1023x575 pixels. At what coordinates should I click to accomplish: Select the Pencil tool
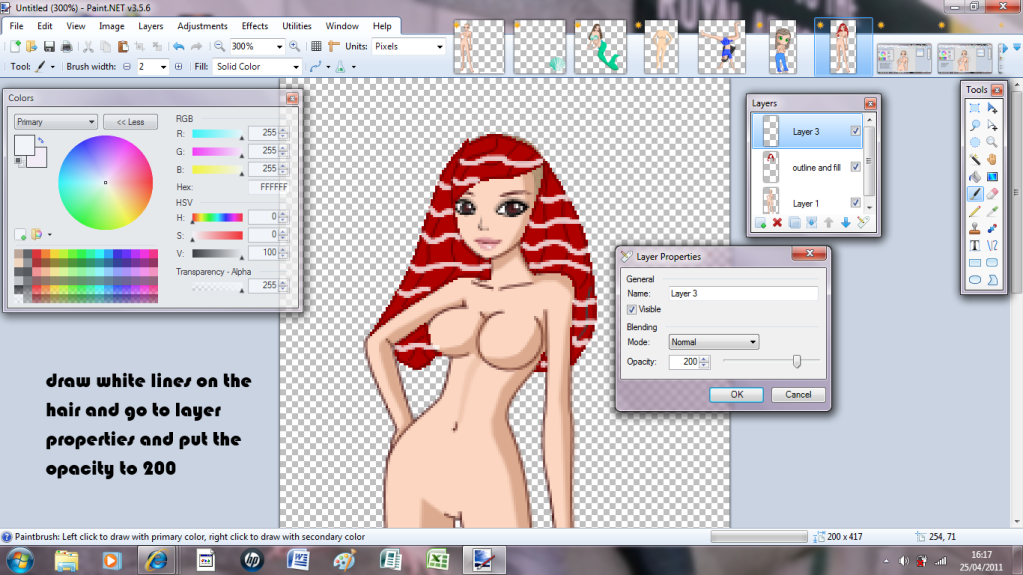pos(975,211)
